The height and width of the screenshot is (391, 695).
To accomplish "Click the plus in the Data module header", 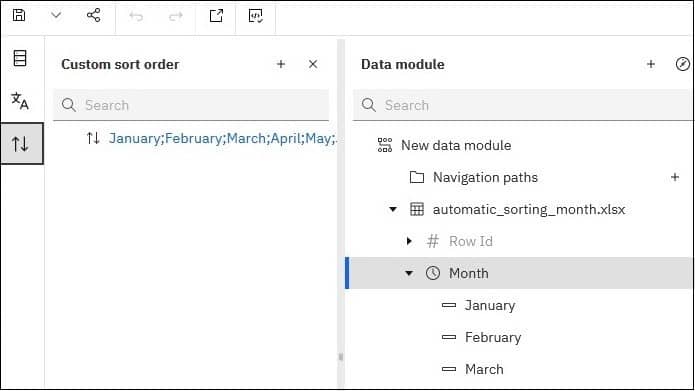I will coord(651,64).
